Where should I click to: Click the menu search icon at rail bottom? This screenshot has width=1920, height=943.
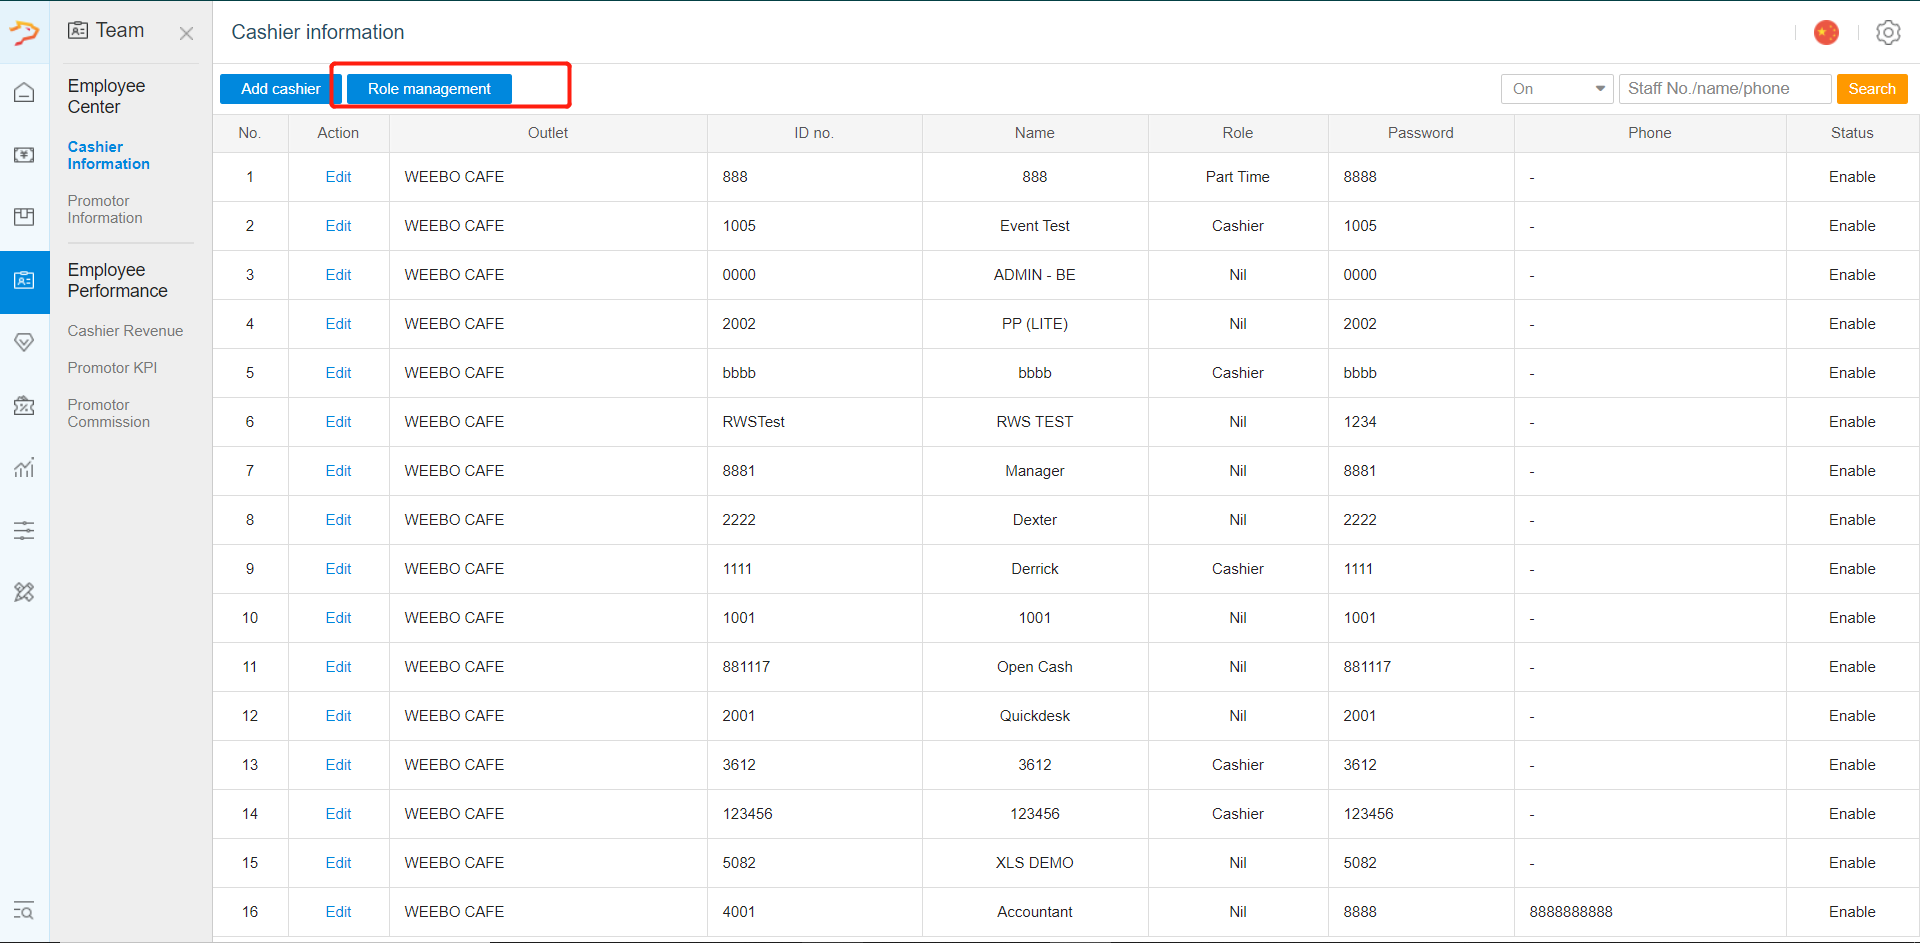[24, 911]
